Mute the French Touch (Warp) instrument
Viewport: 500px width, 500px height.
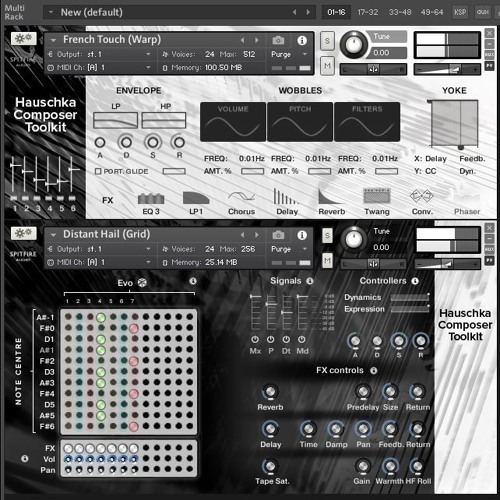(327, 66)
